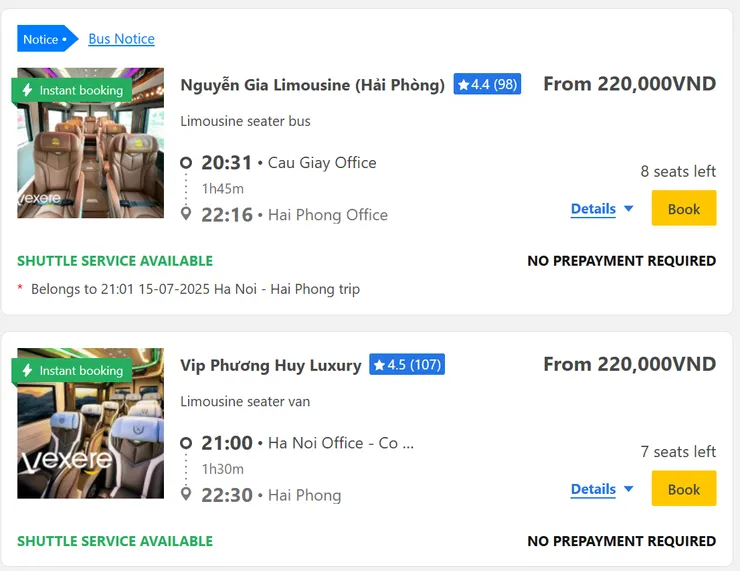Expand Details for Vip Phương Huy Luxury
The width and height of the screenshot is (740, 571).
coord(593,489)
